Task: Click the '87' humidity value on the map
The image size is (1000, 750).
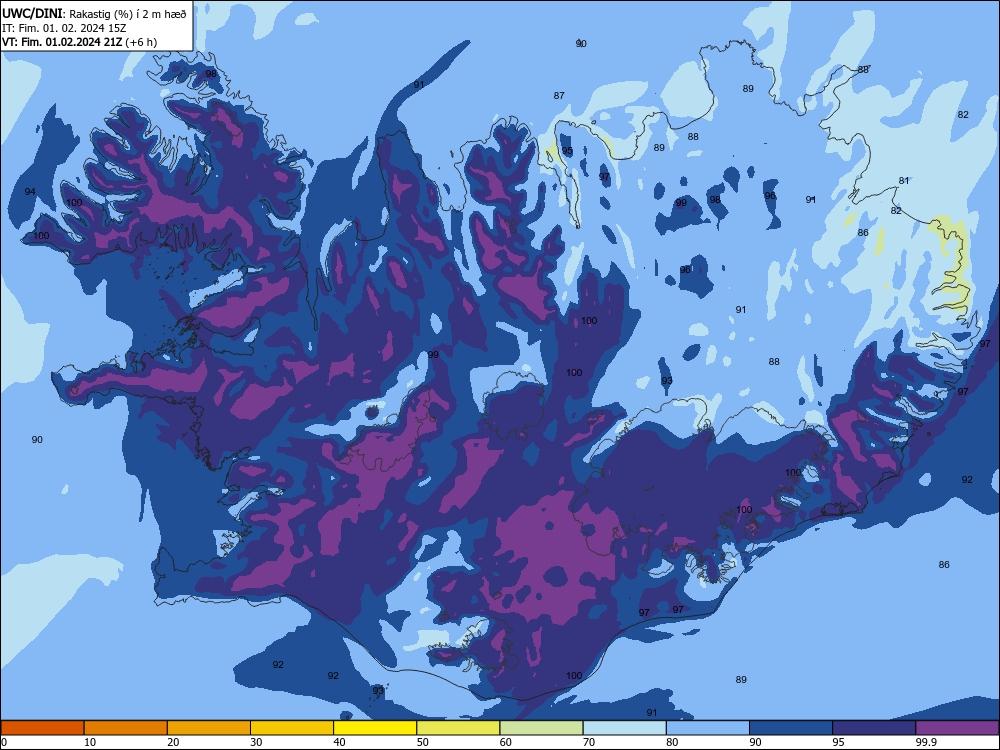Action: 559,95
